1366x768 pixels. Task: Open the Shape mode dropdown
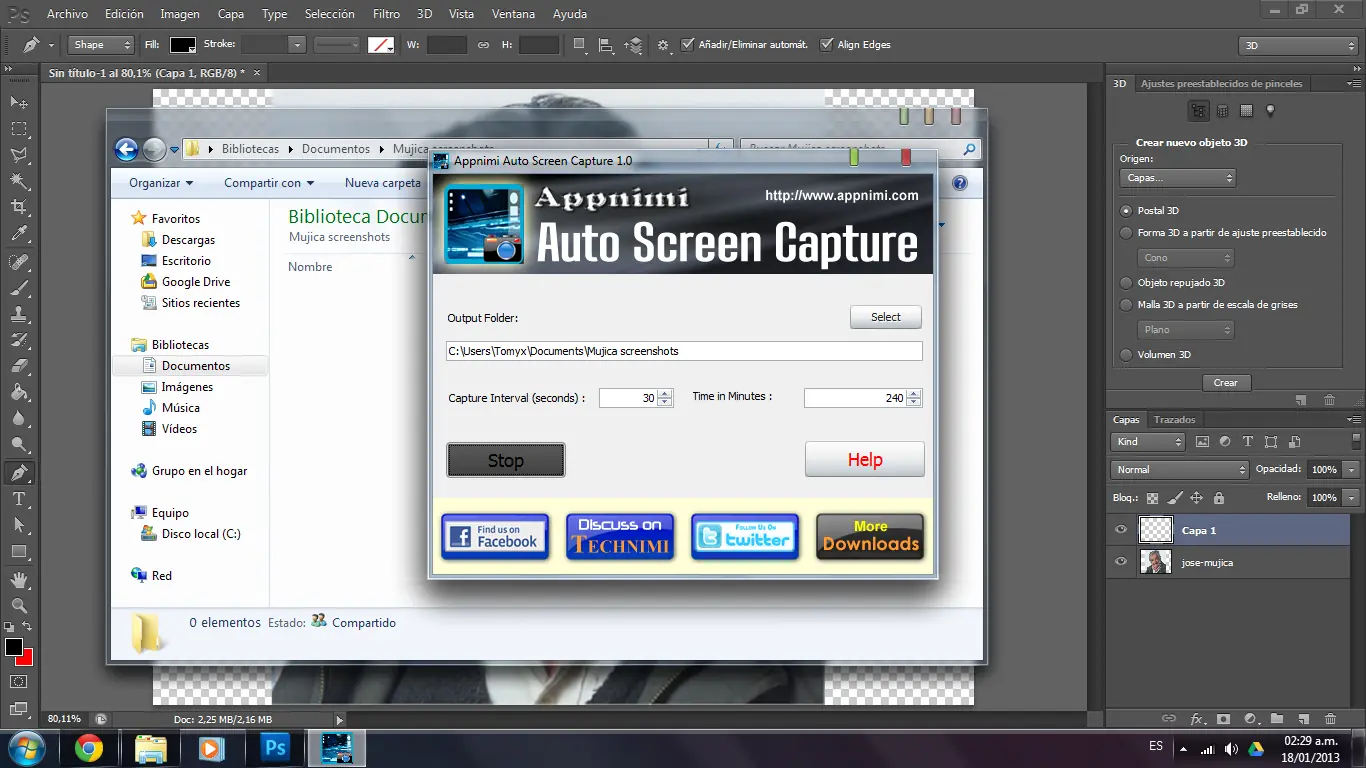pyautogui.click(x=101, y=45)
